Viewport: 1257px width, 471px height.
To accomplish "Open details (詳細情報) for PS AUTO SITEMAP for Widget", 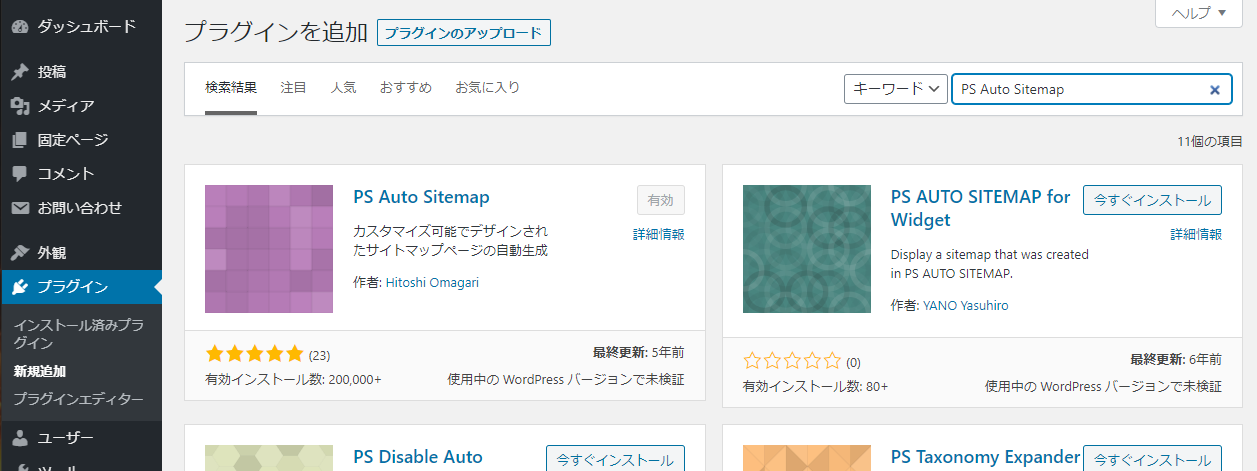I will (x=1196, y=234).
